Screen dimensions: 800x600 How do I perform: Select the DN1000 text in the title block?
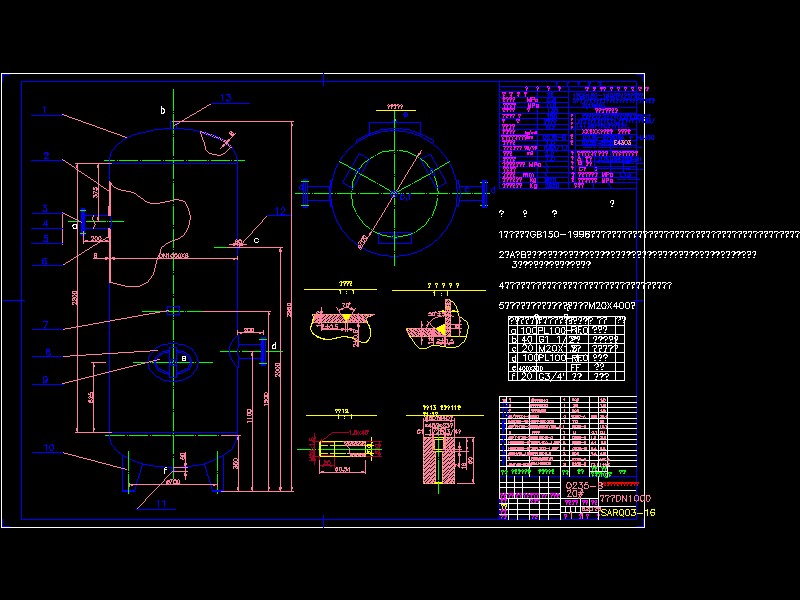(x=624, y=498)
